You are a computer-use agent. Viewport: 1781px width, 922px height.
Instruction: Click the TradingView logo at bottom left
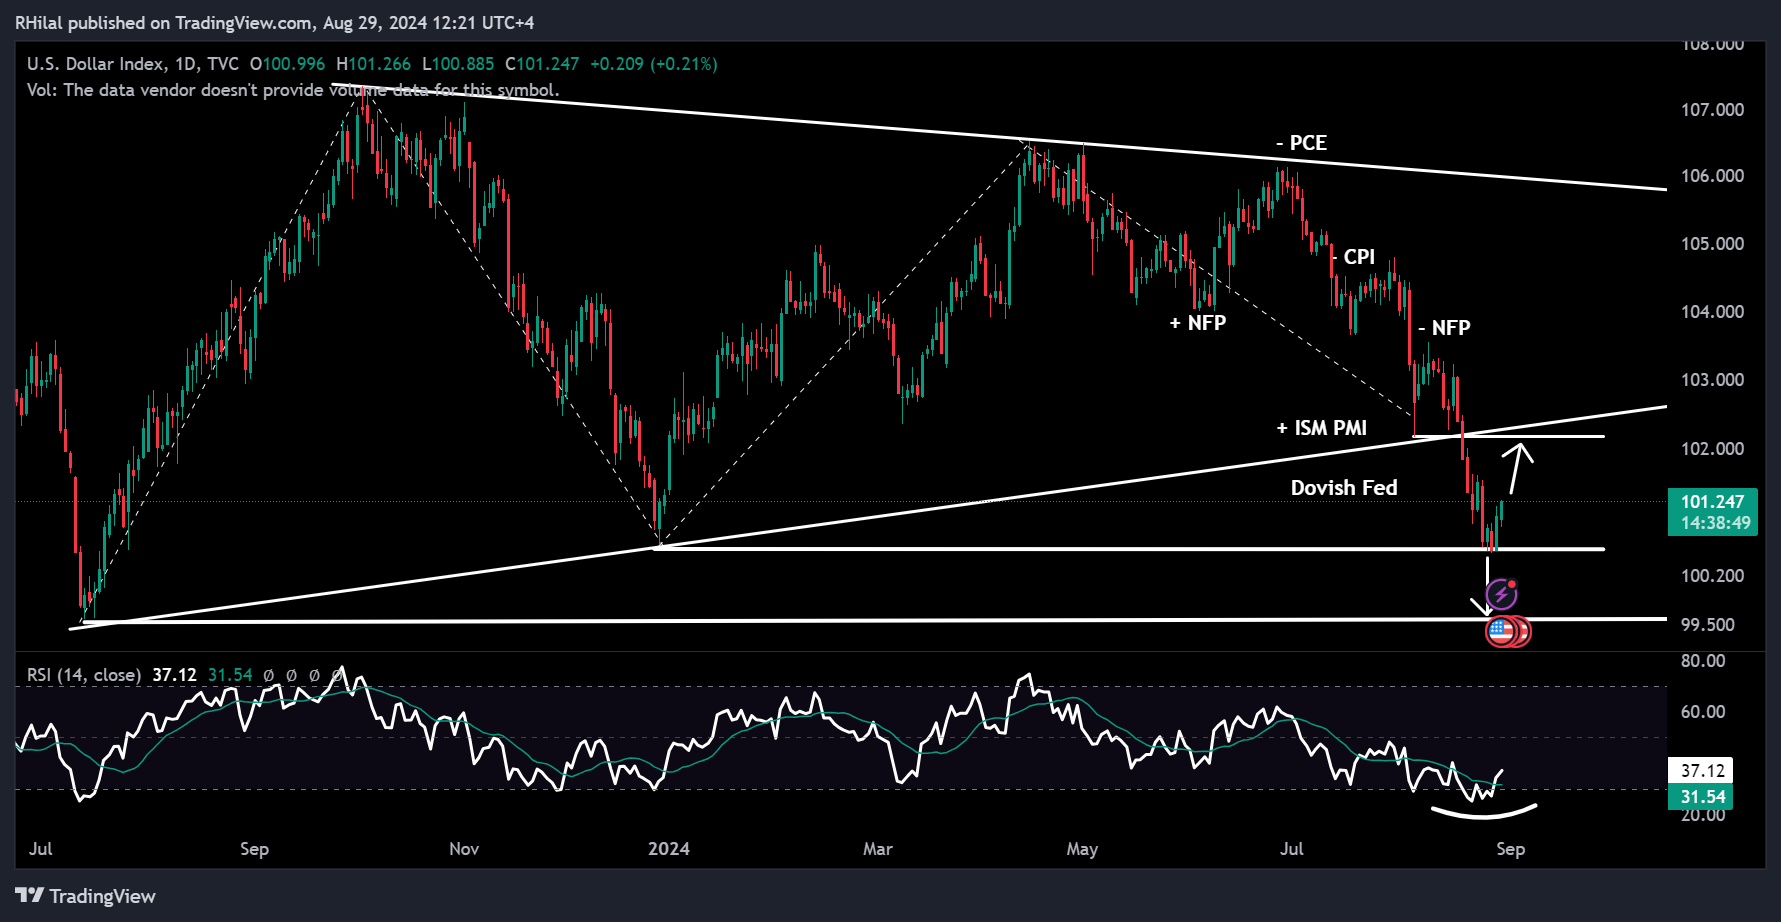click(86, 896)
